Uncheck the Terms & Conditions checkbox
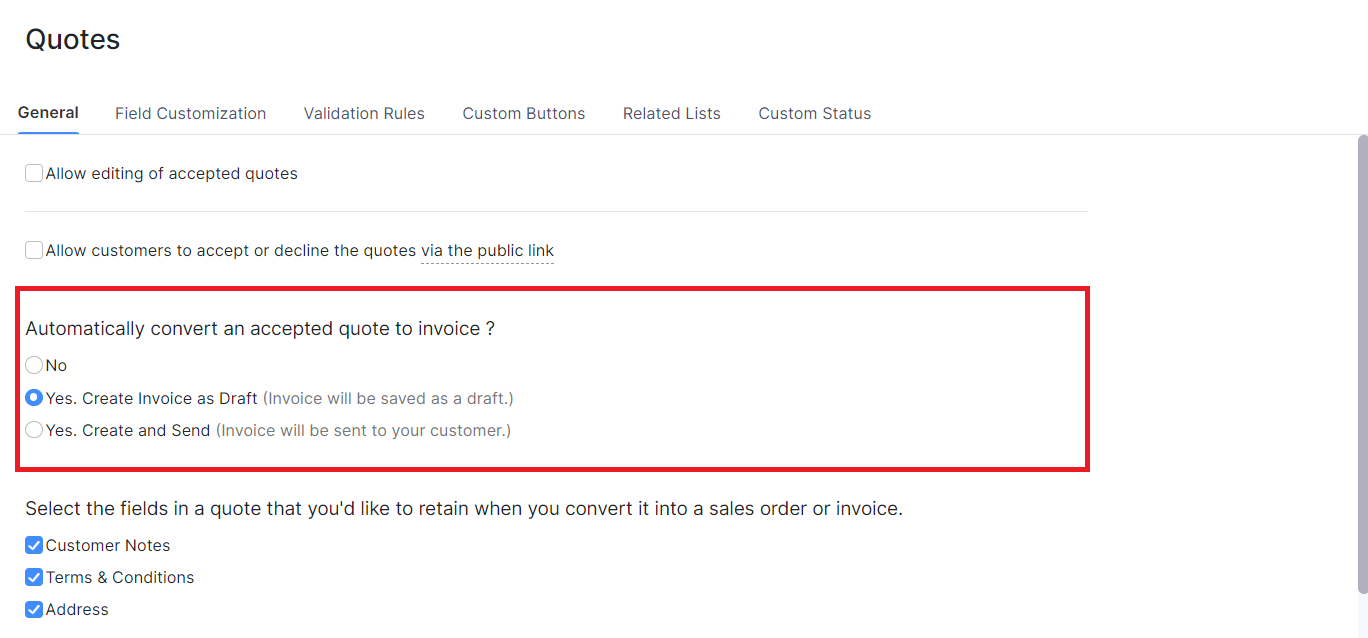 (x=34, y=577)
